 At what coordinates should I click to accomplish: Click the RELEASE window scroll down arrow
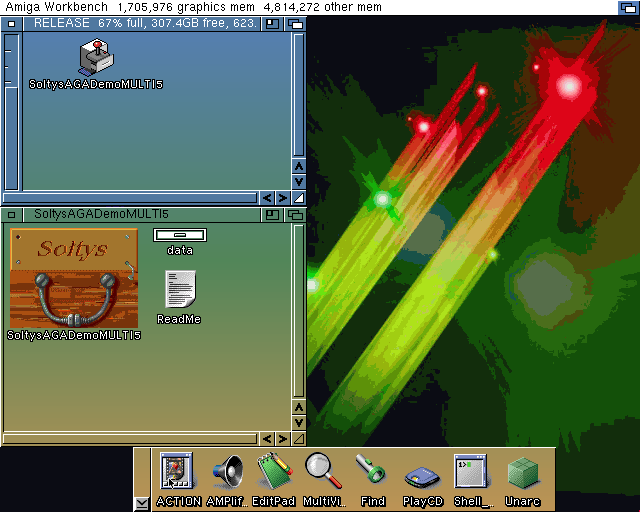tap(299, 182)
